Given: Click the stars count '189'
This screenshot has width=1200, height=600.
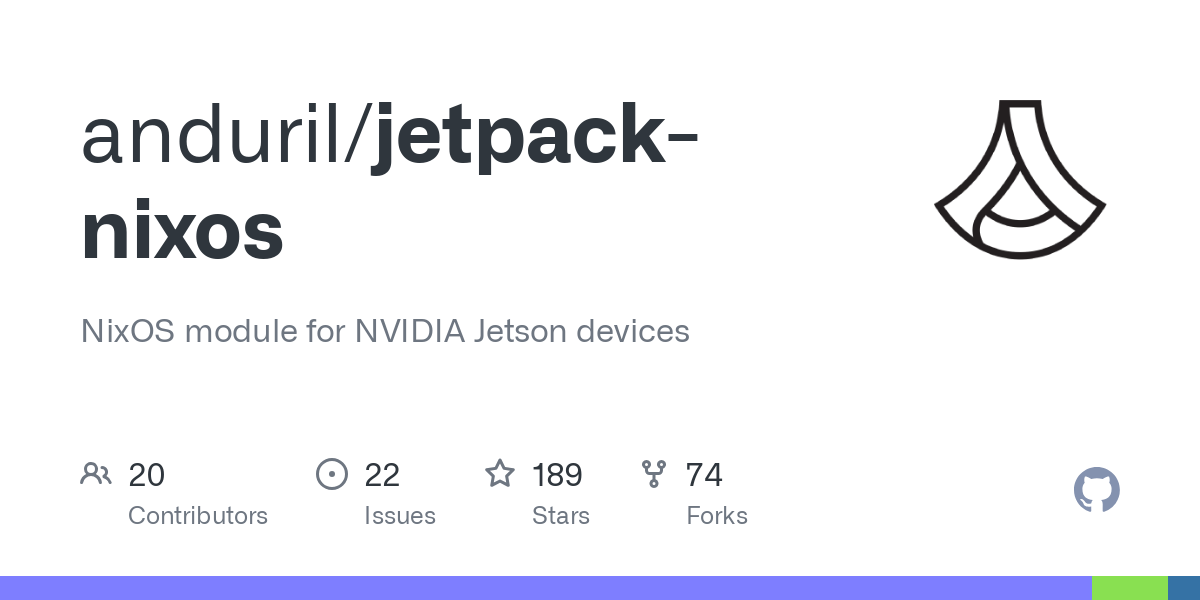Looking at the screenshot, I should (557, 474).
